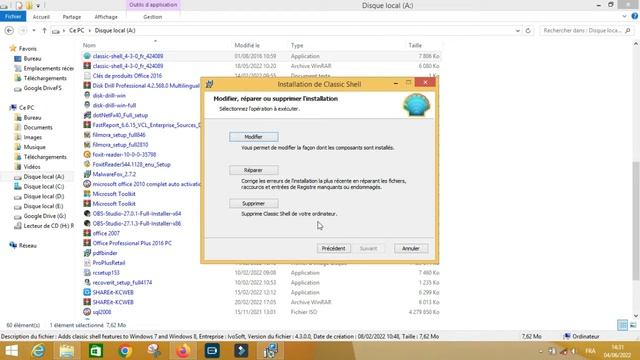Click the sql2008 ISO file icon

[87, 312]
